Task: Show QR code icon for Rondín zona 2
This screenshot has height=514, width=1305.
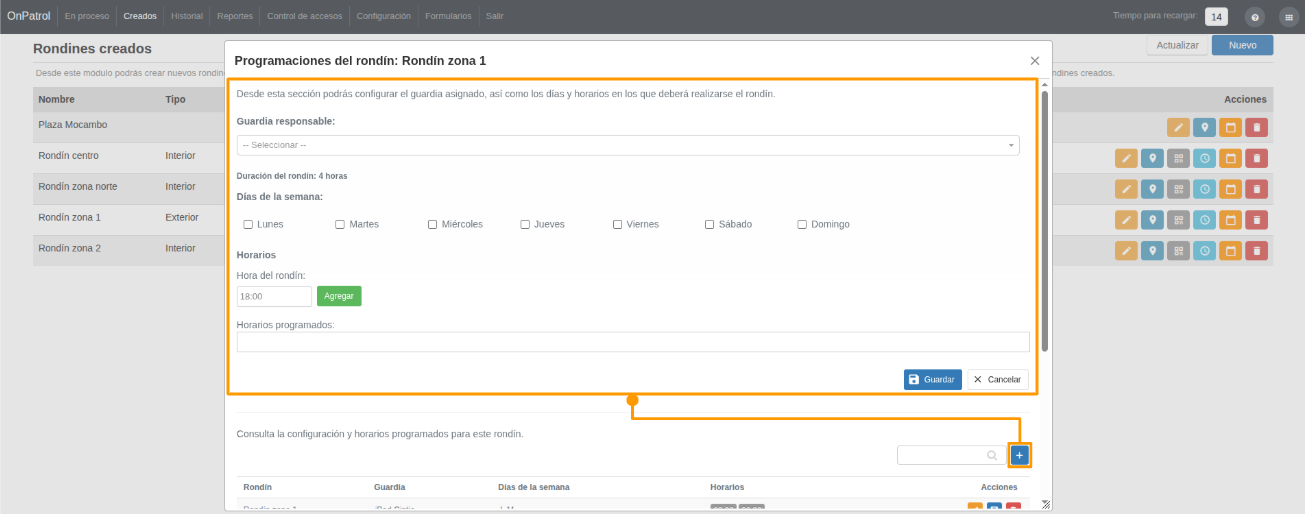Action: [1178, 251]
